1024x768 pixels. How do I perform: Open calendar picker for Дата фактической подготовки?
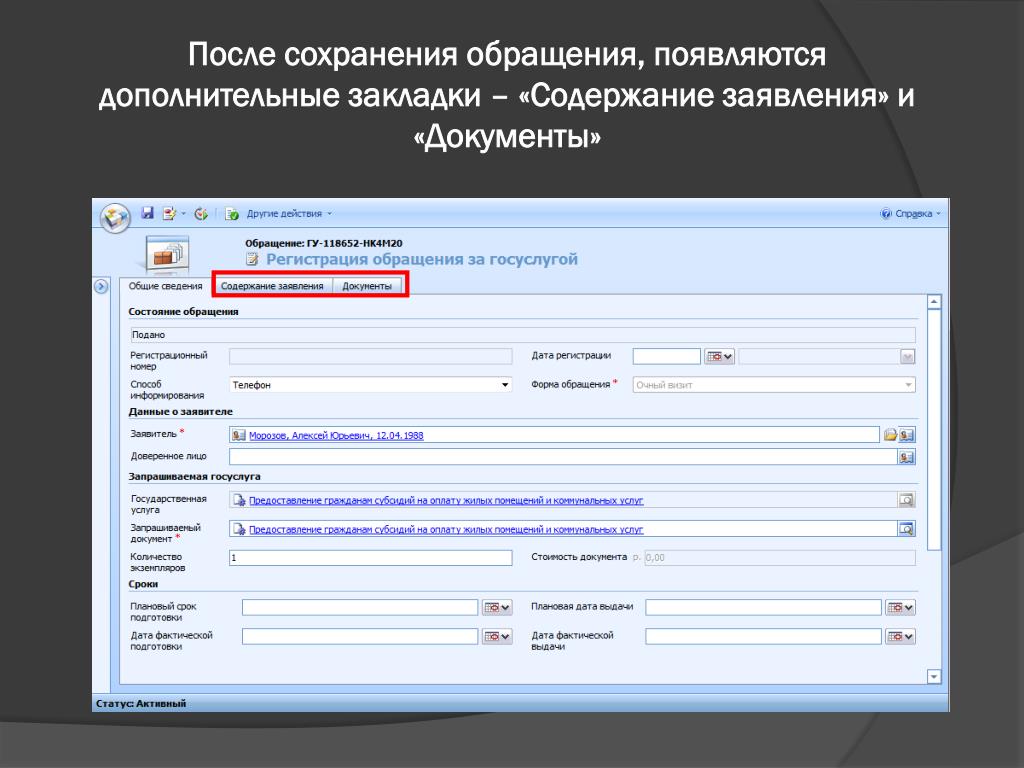click(497, 636)
